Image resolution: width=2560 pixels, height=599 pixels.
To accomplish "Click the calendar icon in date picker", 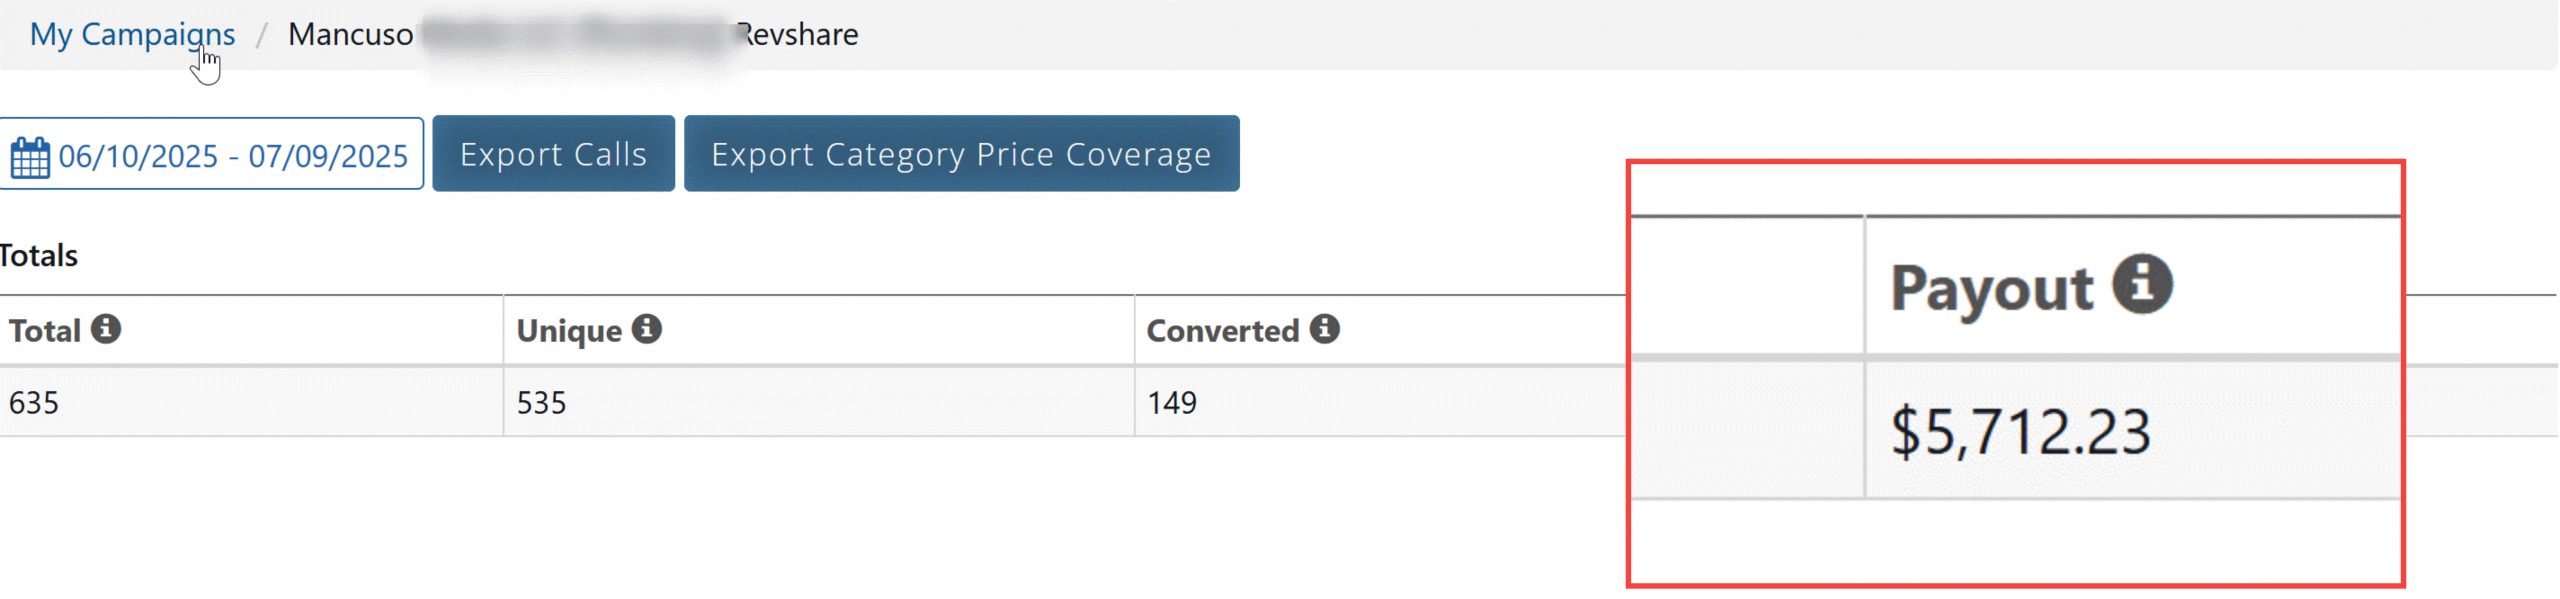I will coord(30,157).
